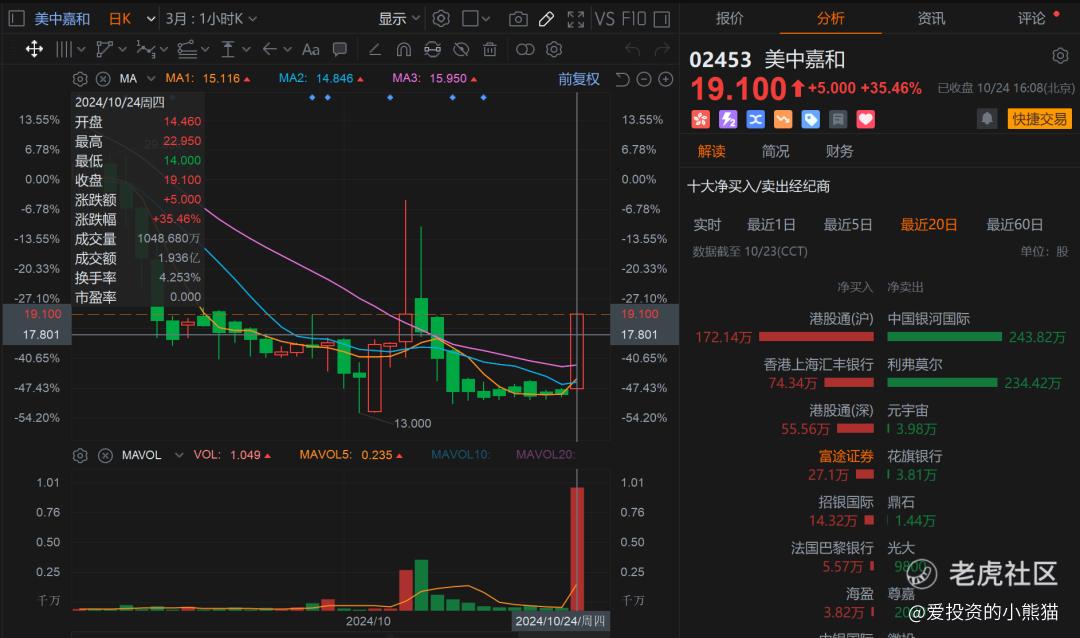Image resolution: width=1080 pixels, height=638 pixels.
Task: Open the 简况 sub-tab
Action: [776, 151]
